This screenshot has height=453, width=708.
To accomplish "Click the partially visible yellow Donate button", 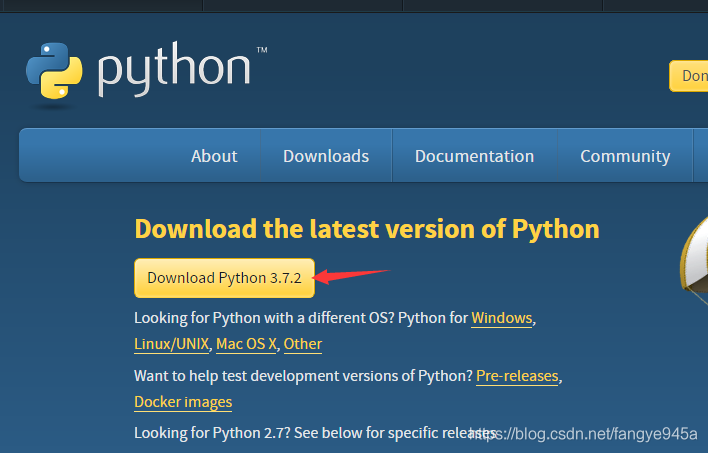I will 690,76.
